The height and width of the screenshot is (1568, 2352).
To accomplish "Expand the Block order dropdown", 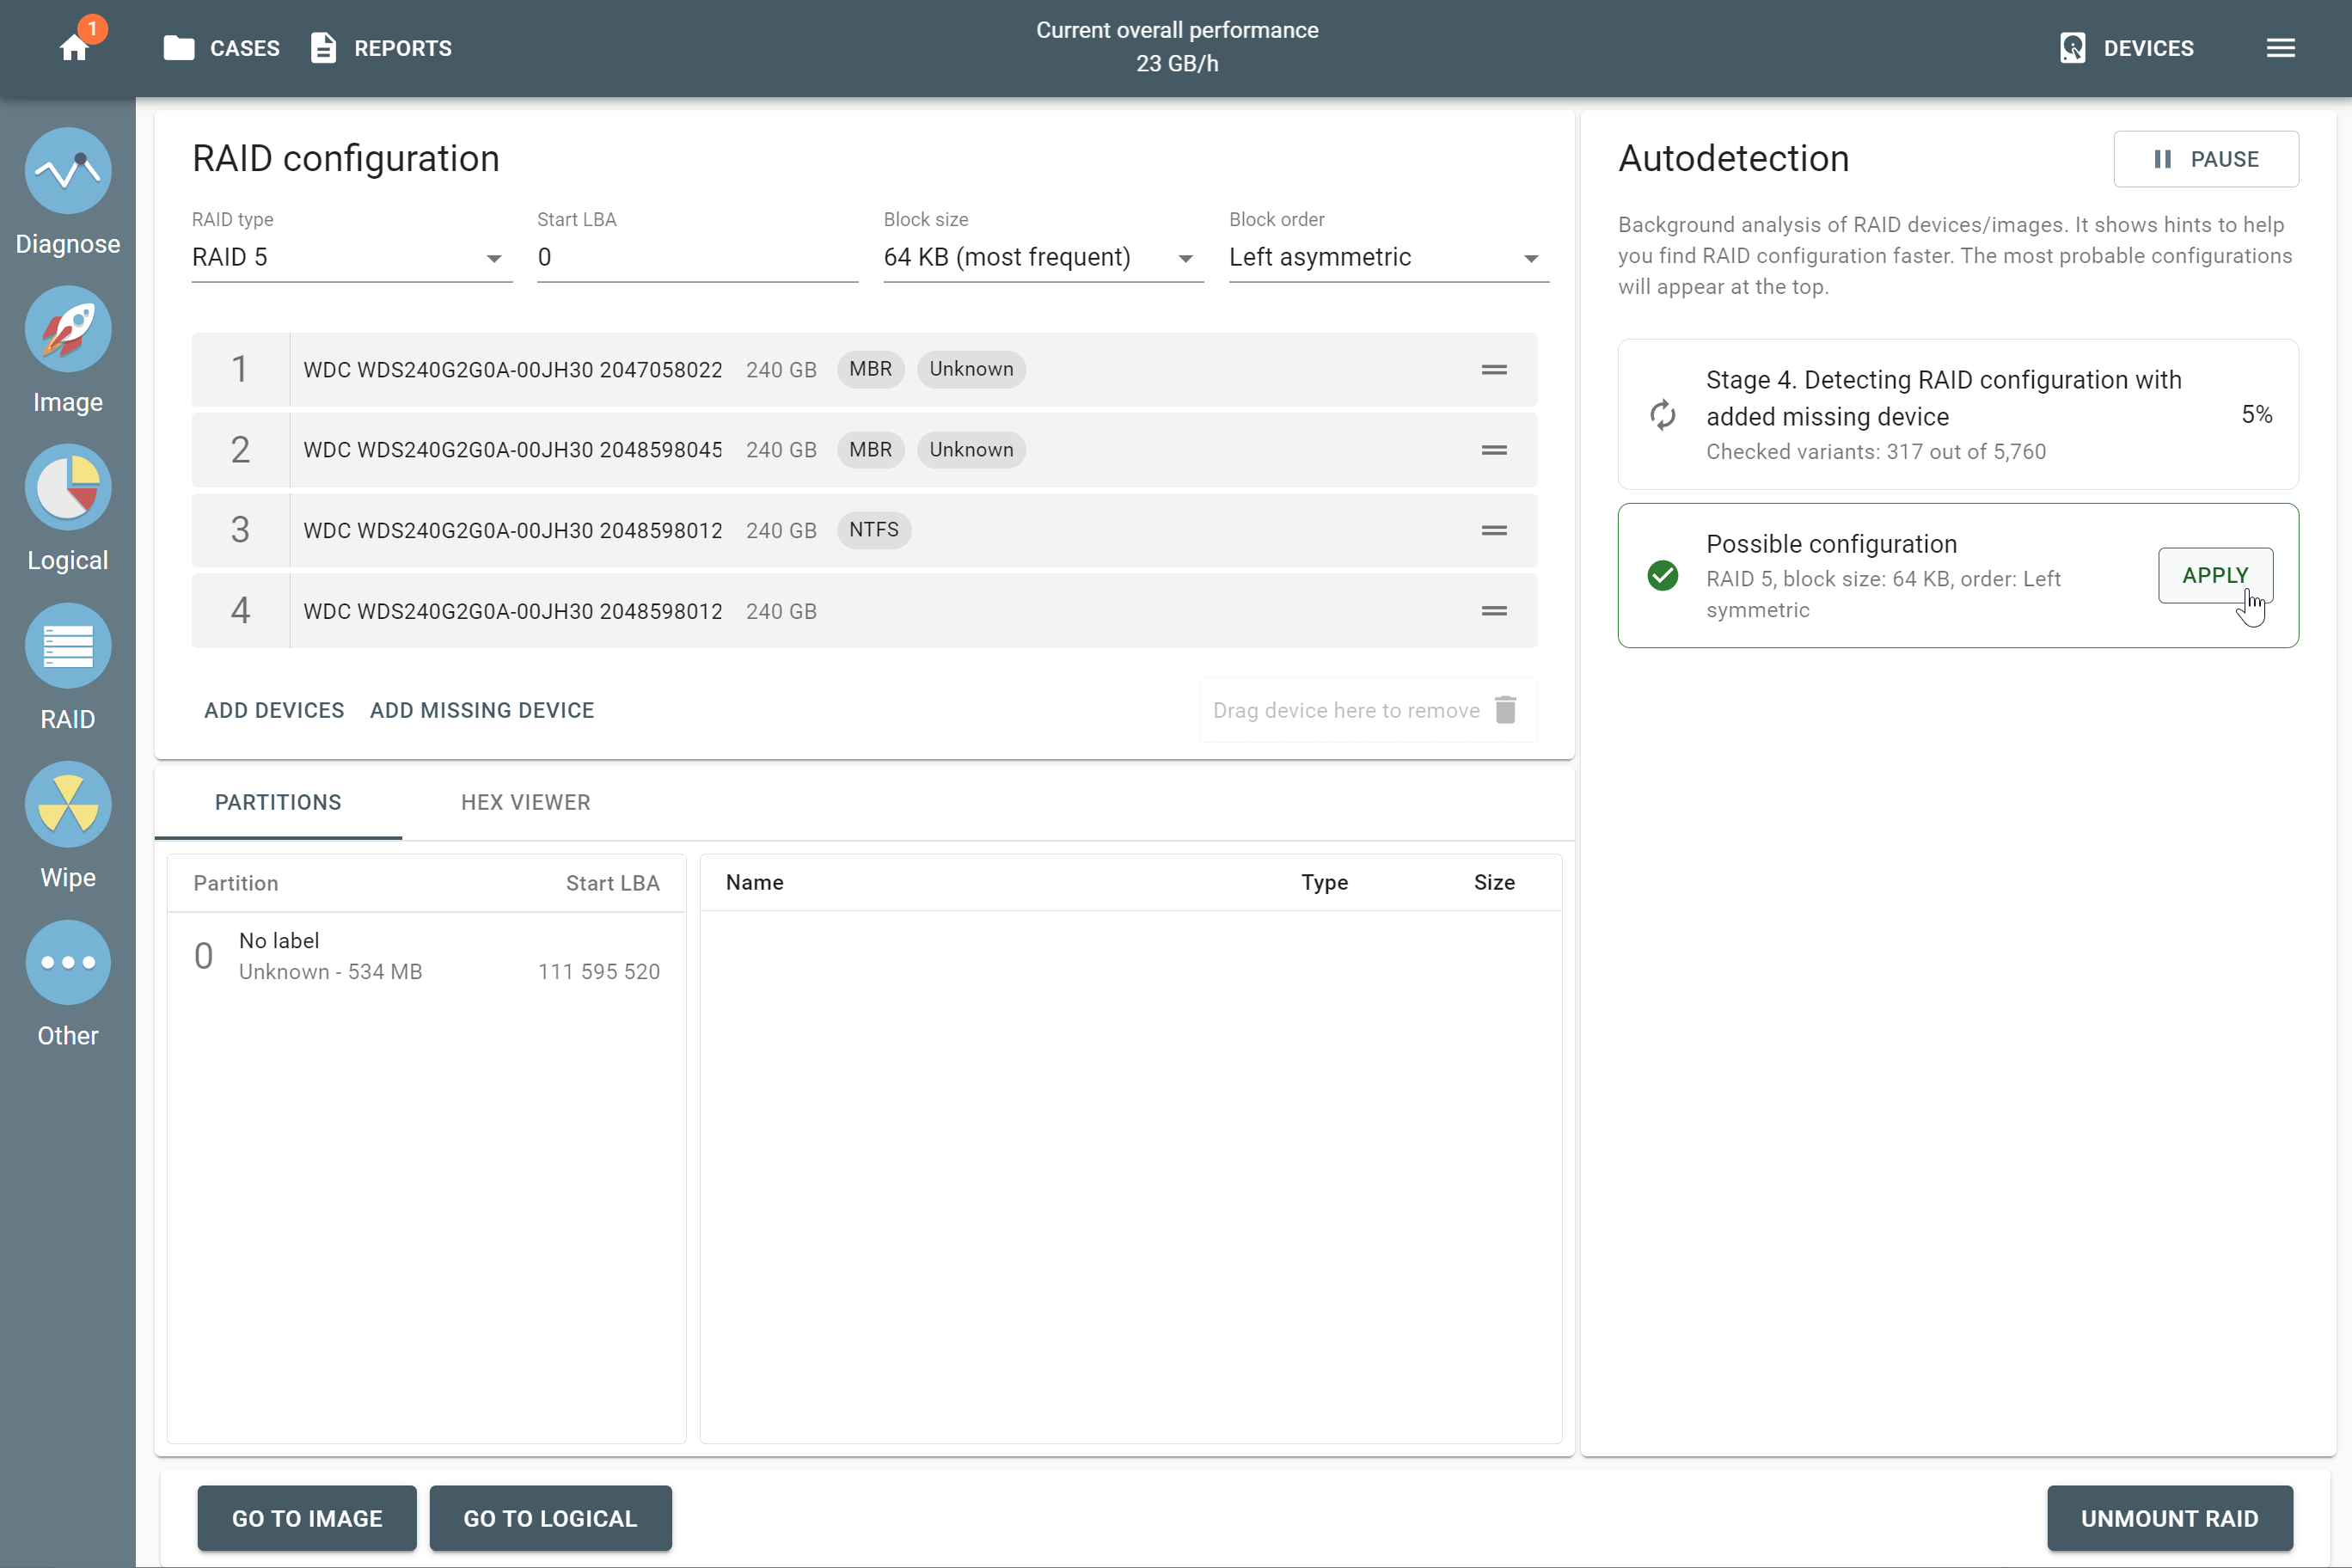I will coord(1388,257).
